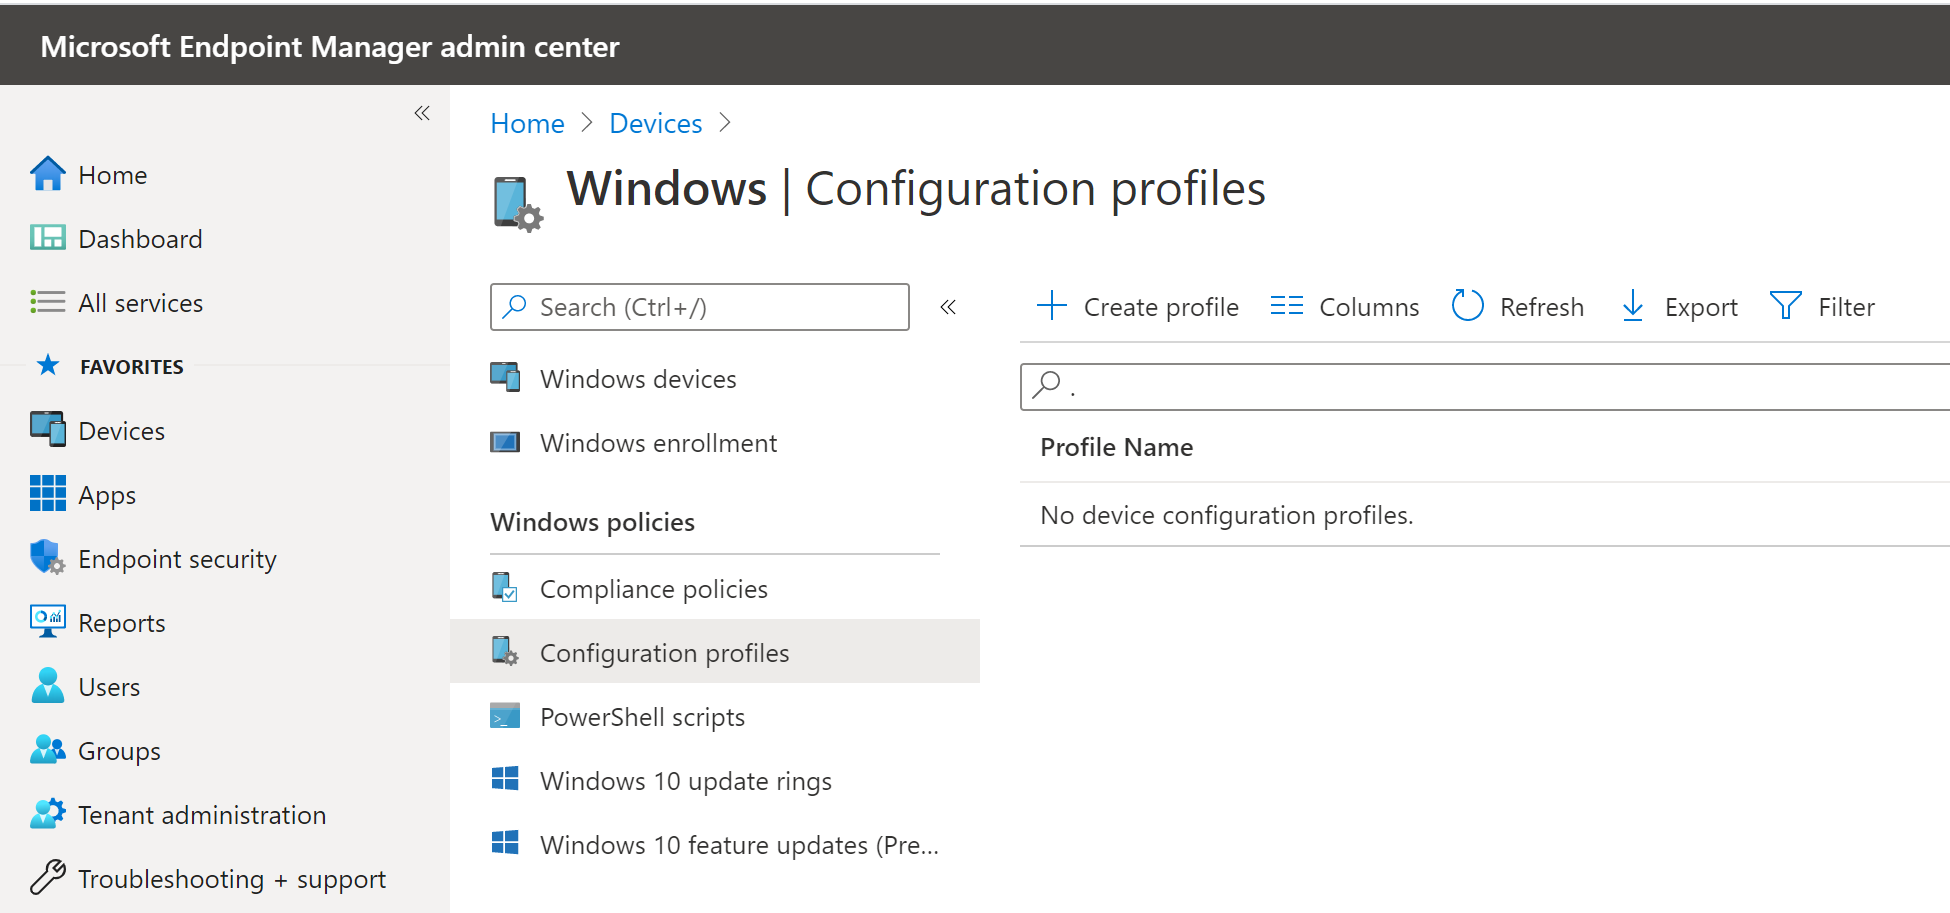This screenshot has height=913, width=1950.
Task: Click the Dashboard icon in sidebar
Action: pyautogui.click(x=47, y=238)
